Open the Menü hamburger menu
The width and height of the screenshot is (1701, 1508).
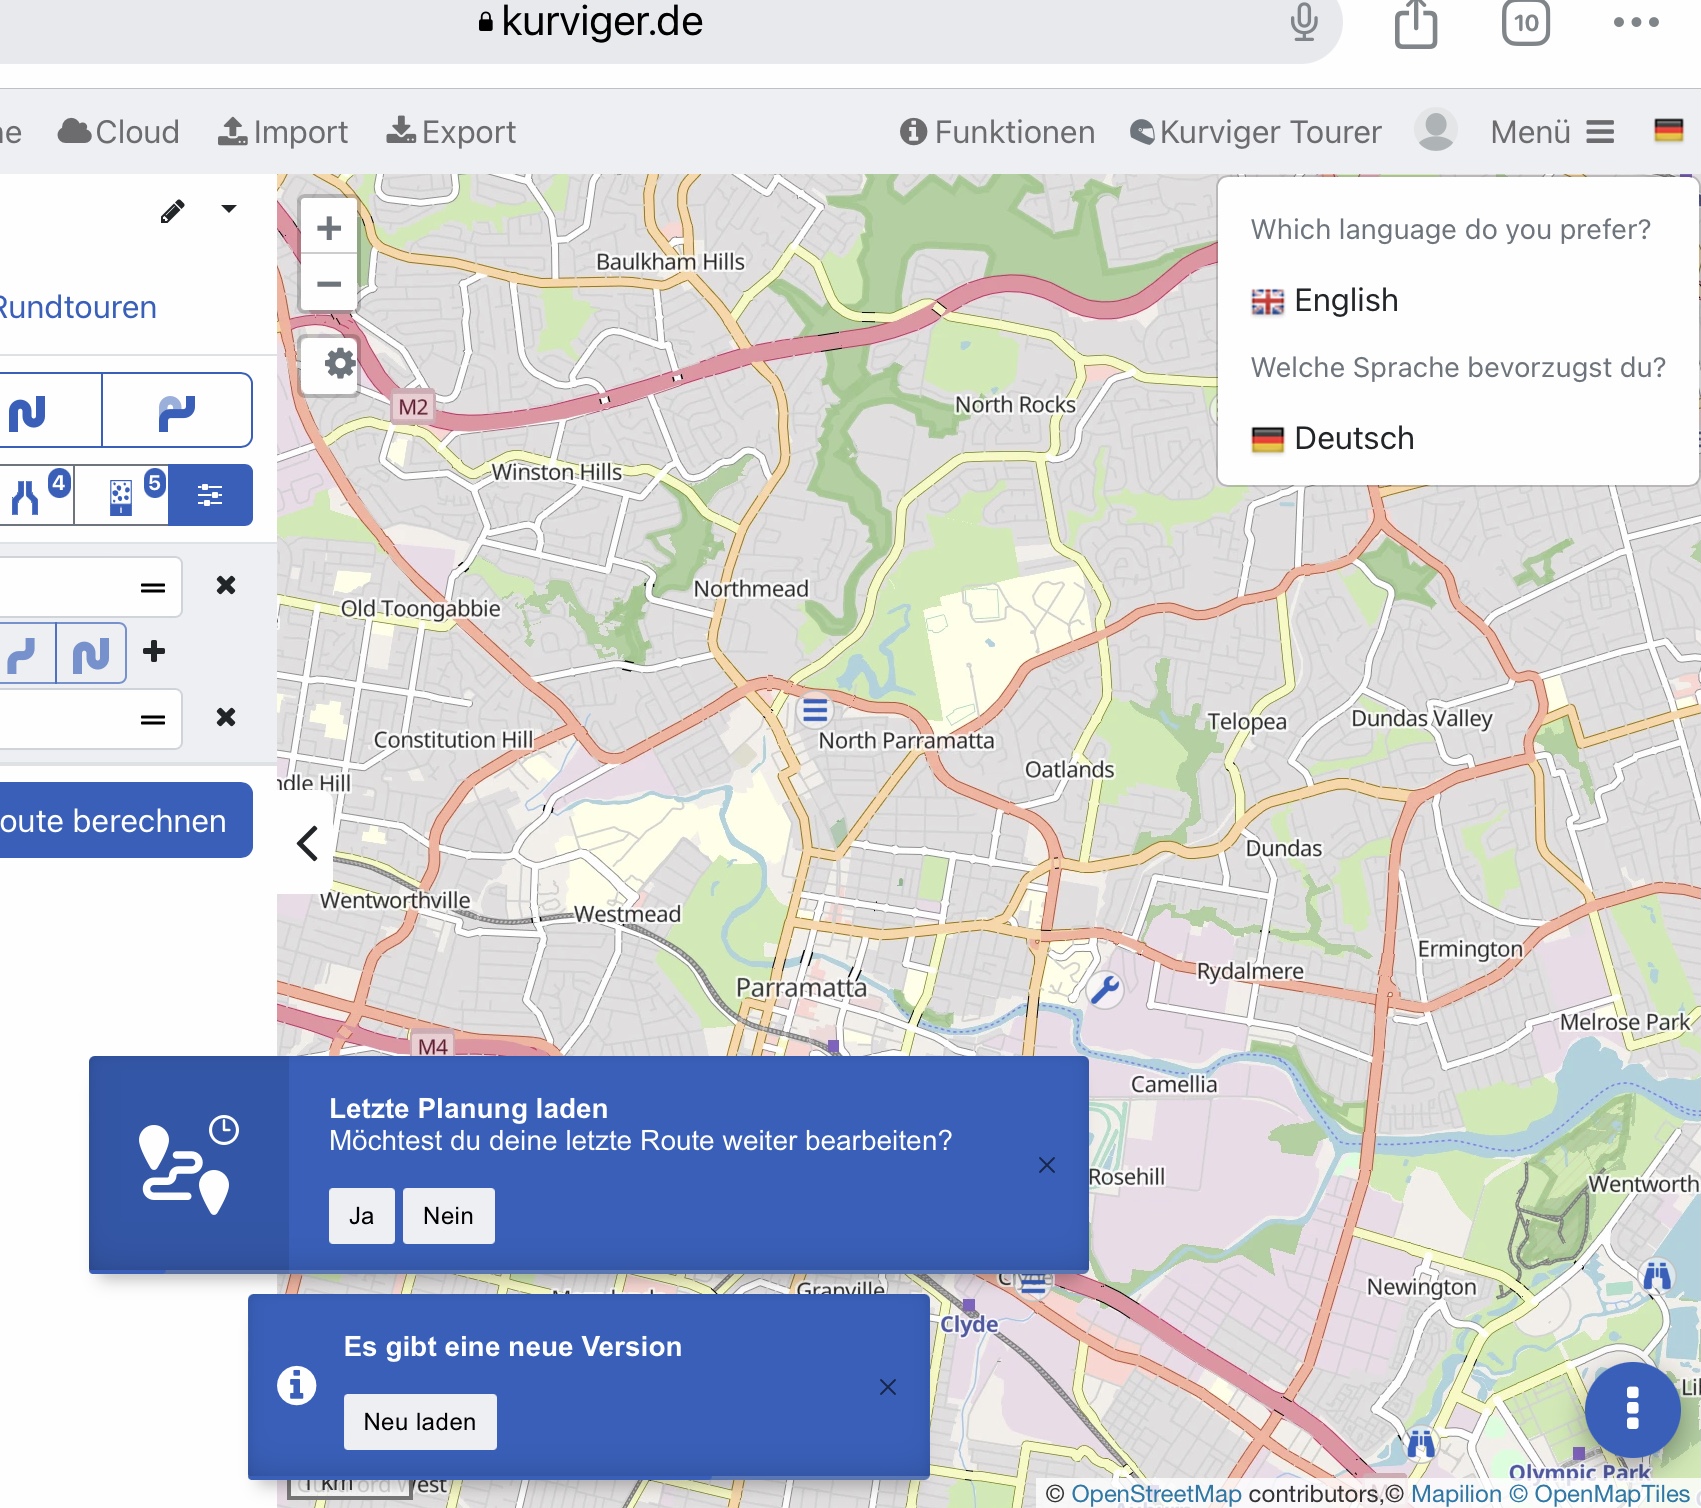click(1551, 132)
